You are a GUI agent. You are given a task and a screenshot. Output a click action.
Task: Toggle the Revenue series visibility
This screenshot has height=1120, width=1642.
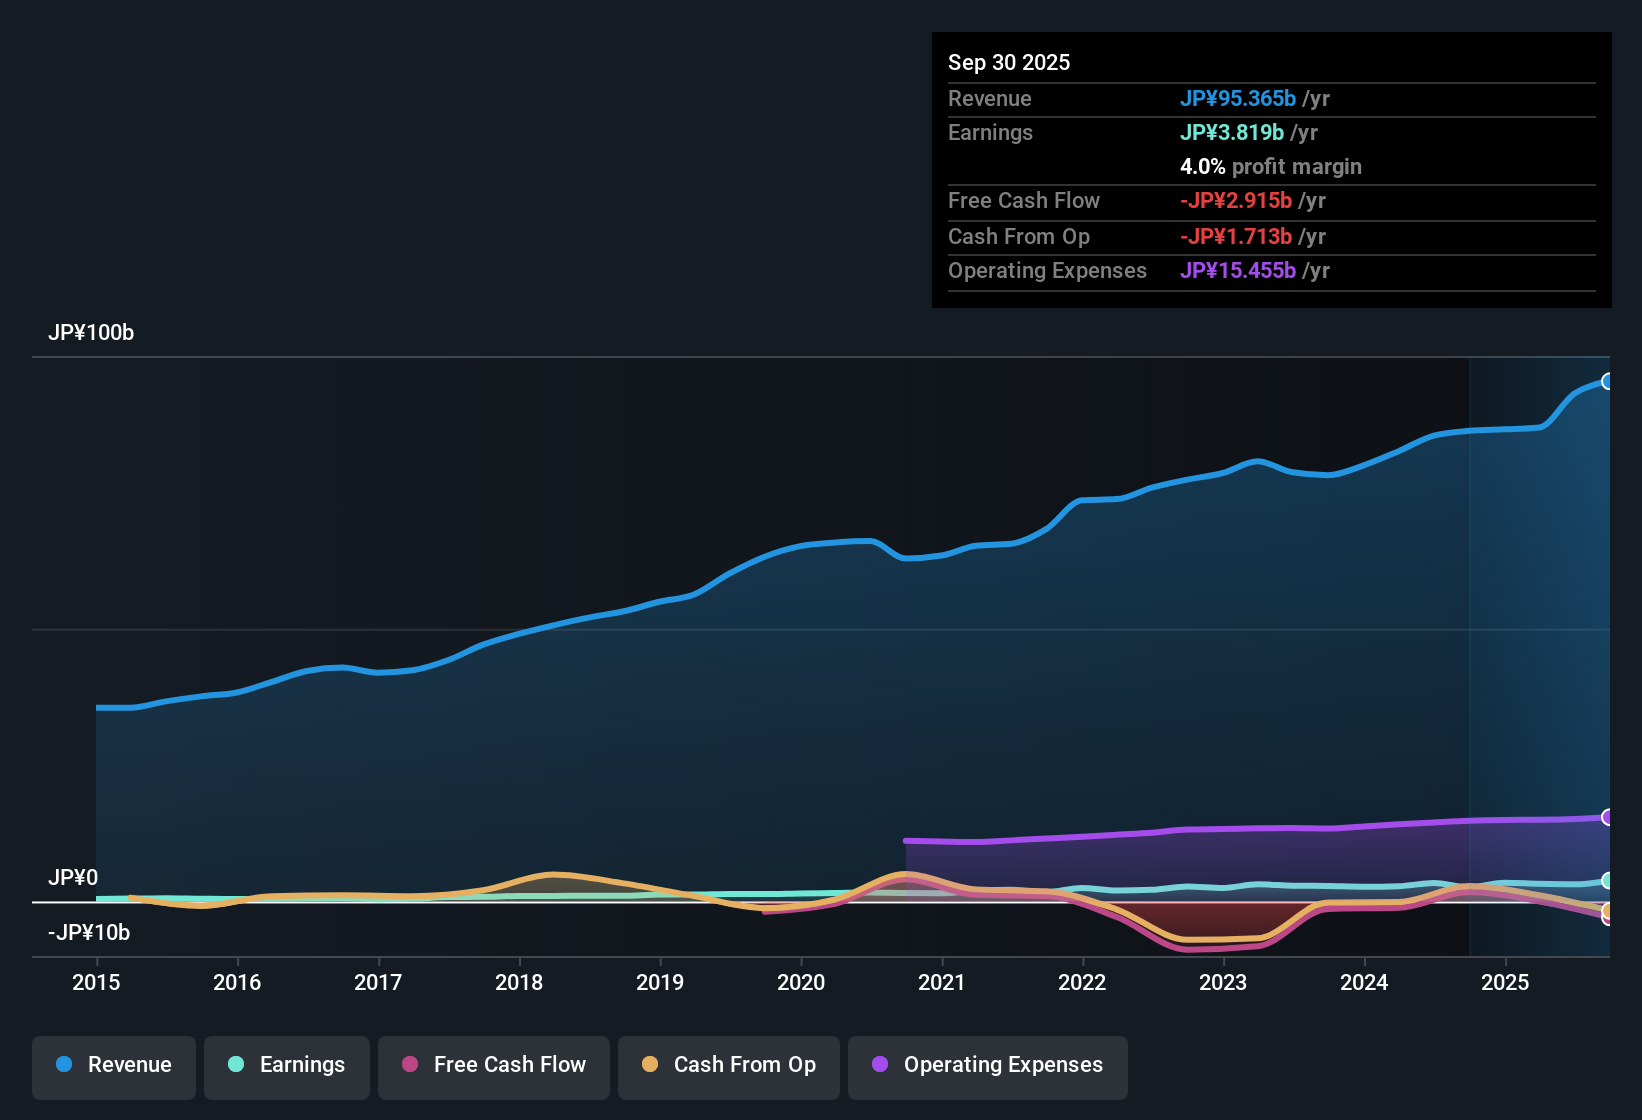[113, 1065]
